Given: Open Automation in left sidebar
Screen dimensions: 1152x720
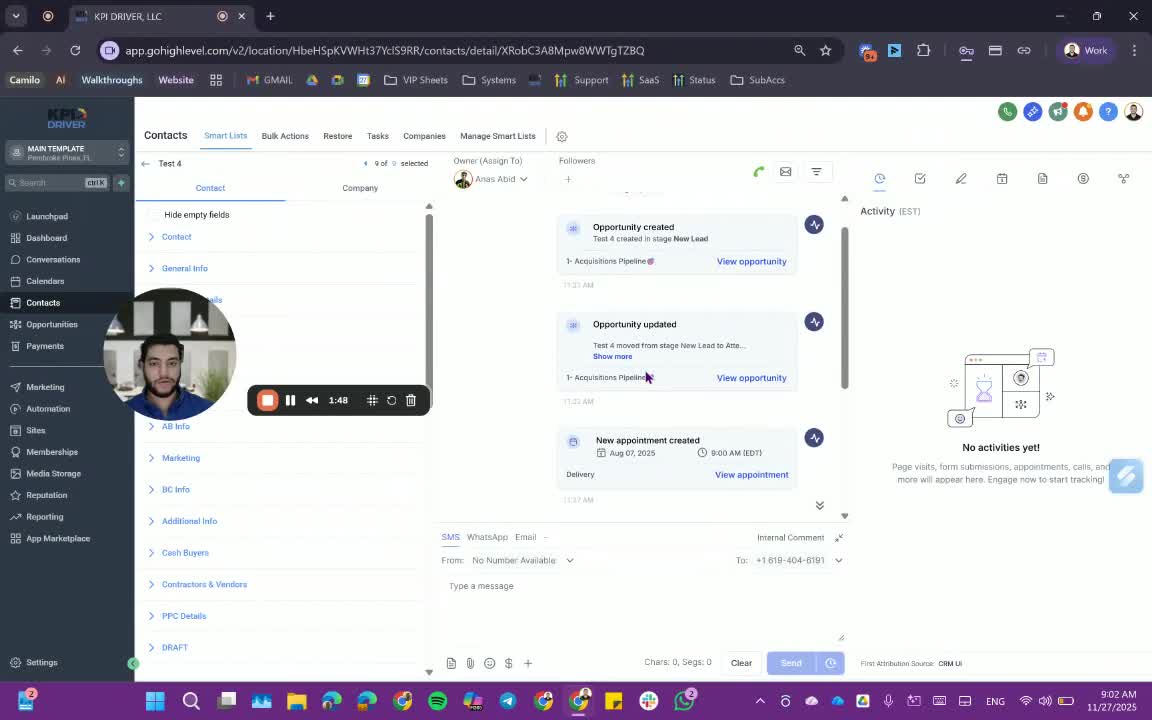Looking at the screenshot, I should pos(48,409).
